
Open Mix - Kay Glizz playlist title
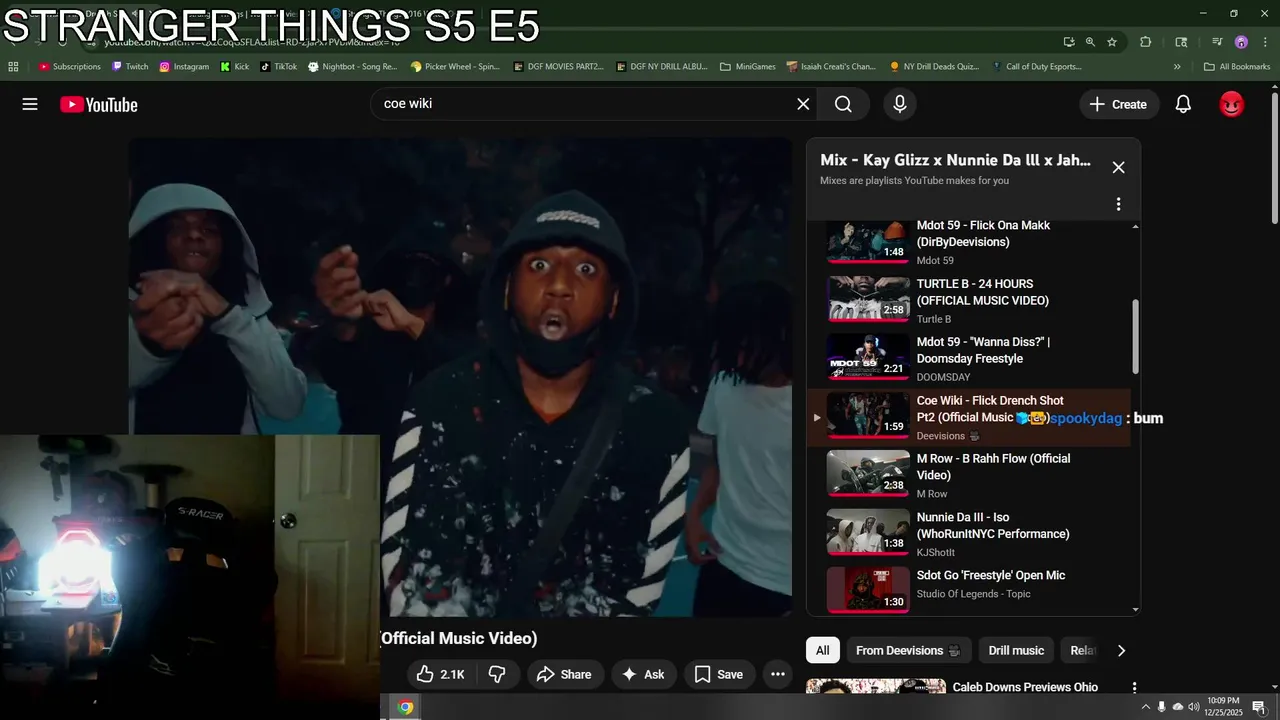pyautogui.click(x=955, y=160)
